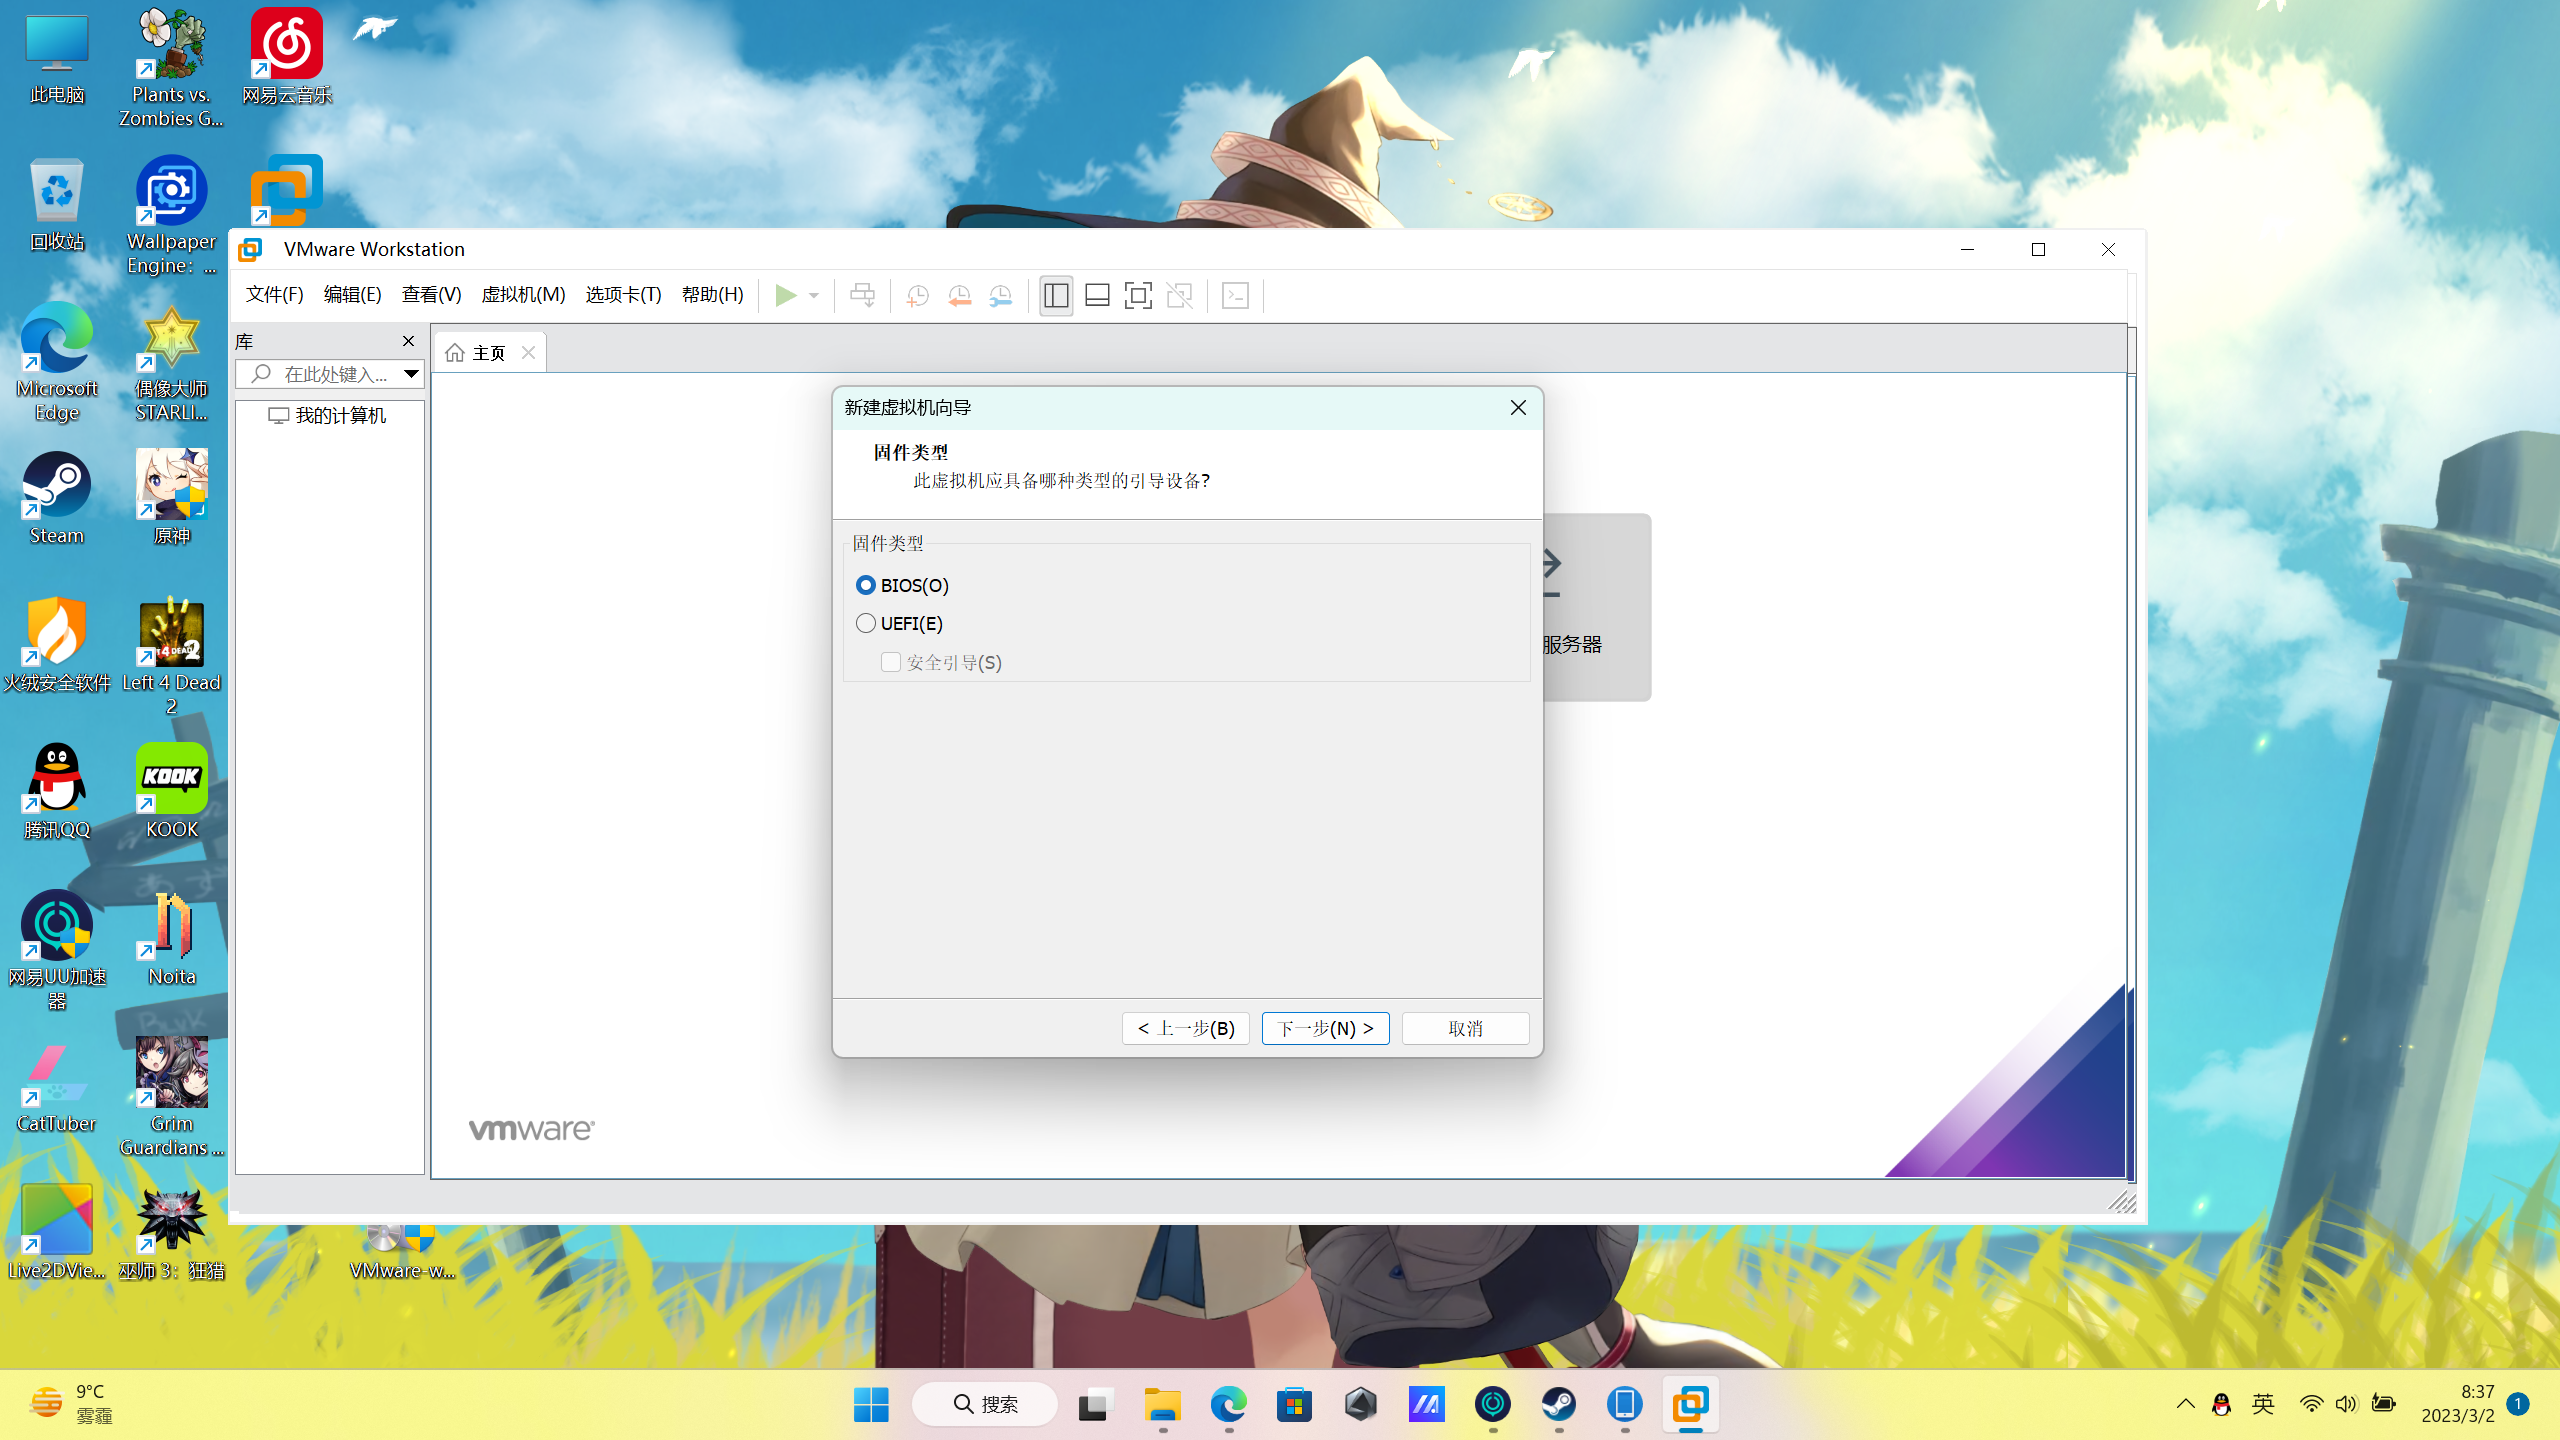This screenshot has height=1440, width=2560.
Task: Open the snapshot manager icon
Action: point(1000,295)
